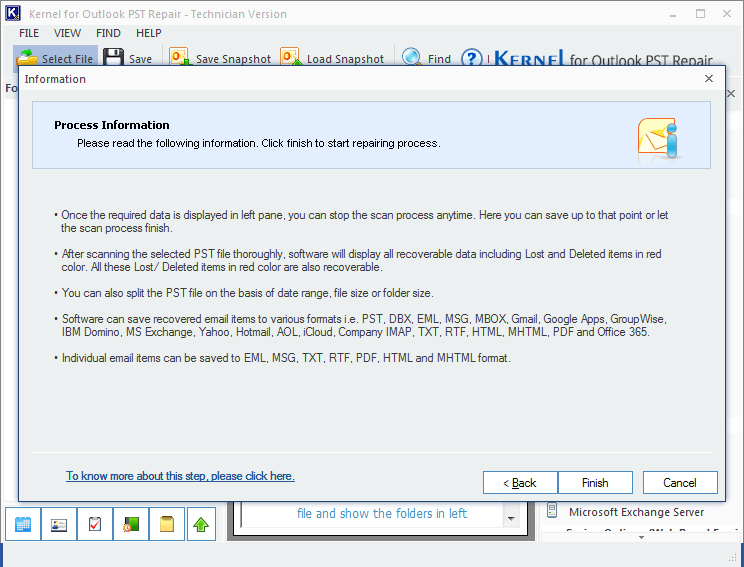Viewport: 744px width, 567px height.
Task: Follow the 'To know more about this step' link
Action: 180,476
